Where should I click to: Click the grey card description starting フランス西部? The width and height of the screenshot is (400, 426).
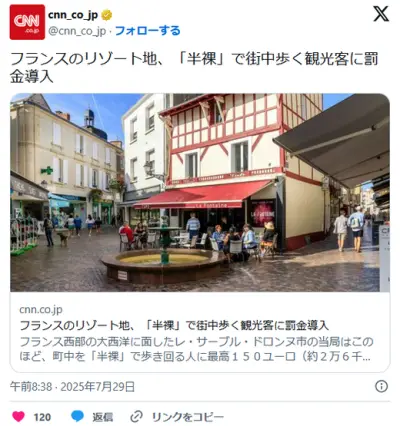196,349
